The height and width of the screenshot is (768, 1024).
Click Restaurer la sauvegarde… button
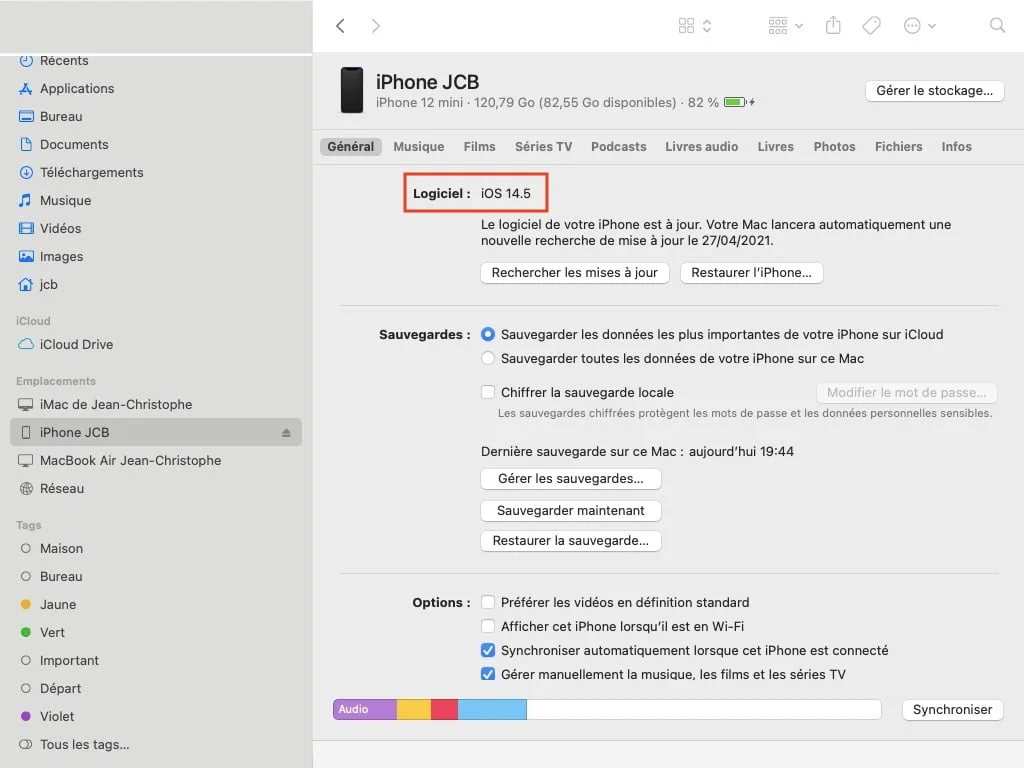(x=571, y=541)
